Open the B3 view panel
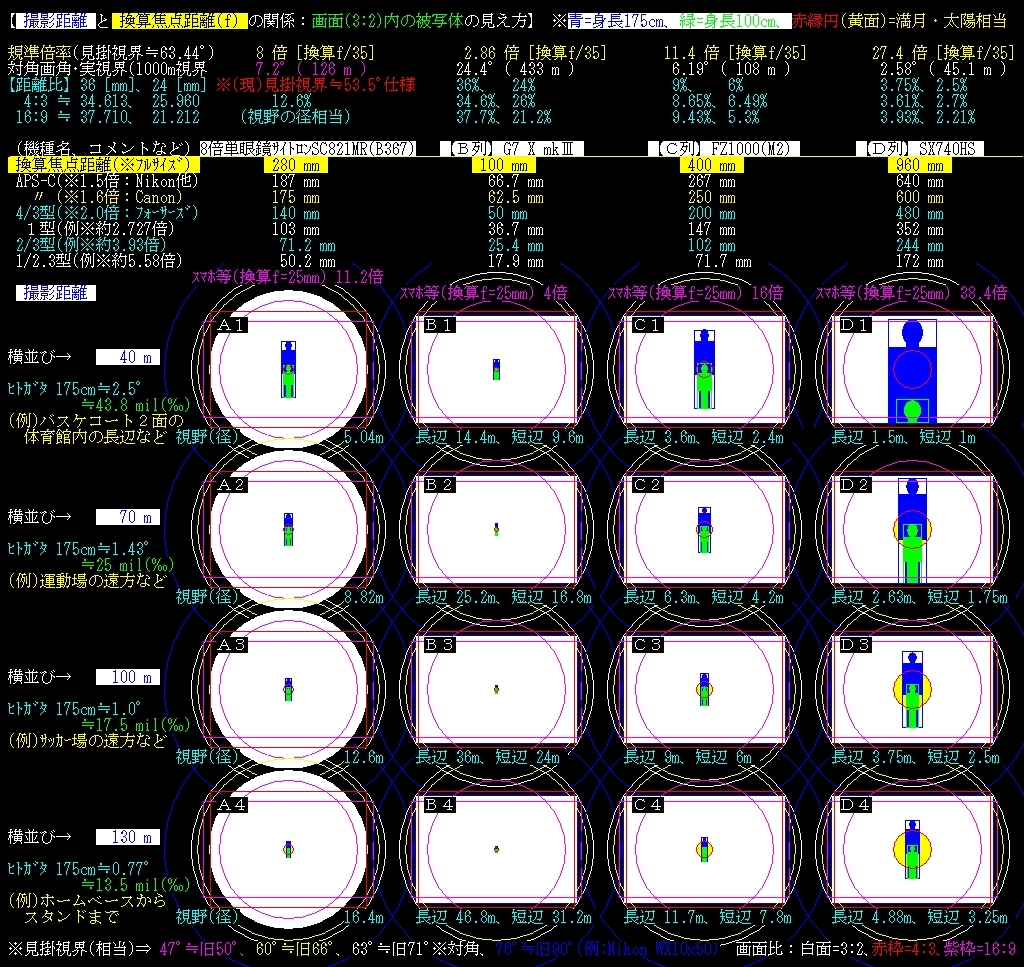The height and width of the screenshot is (967, 1024). (496, 689)
